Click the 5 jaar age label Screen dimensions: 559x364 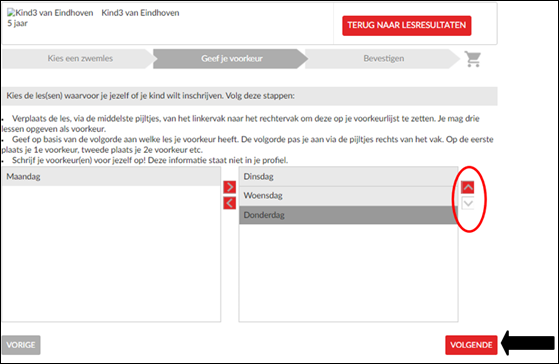[x=17, y=24]
